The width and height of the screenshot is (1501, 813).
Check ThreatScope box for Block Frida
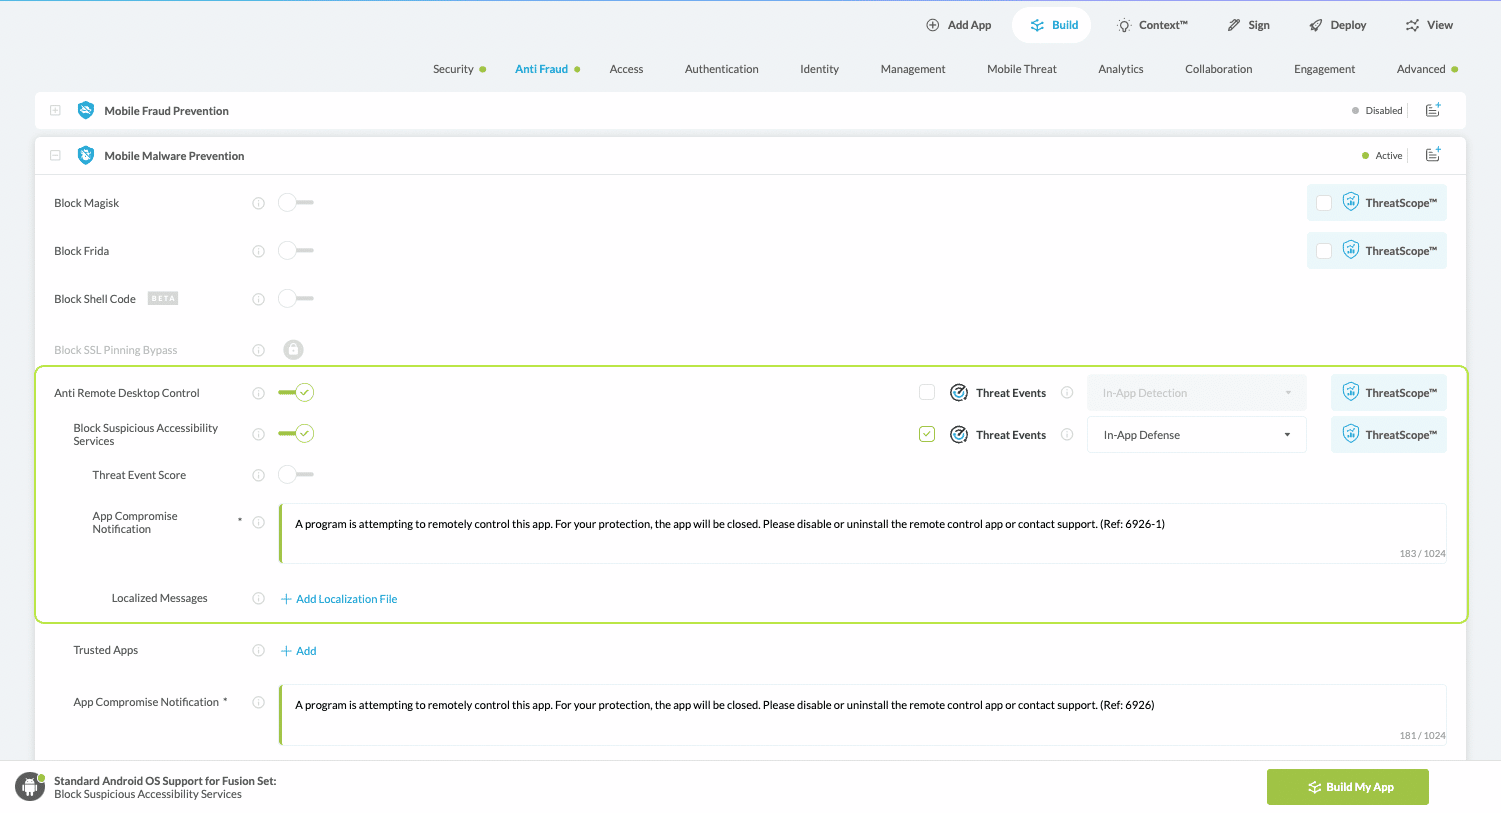tap(1324, 251)
